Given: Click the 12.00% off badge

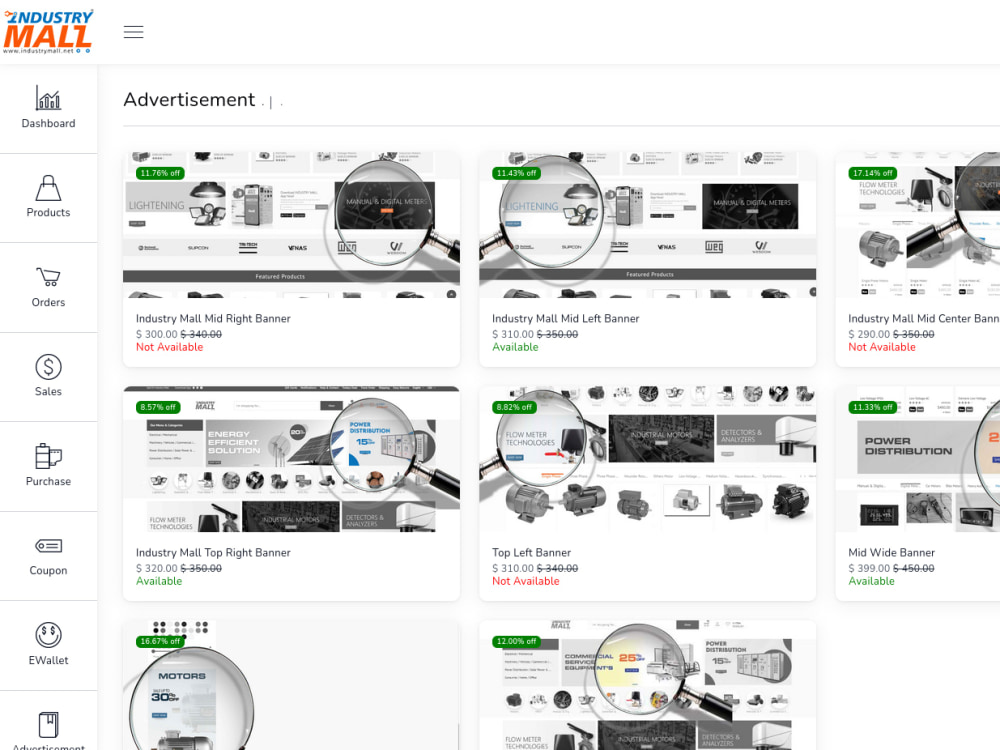Looking at the screenshot, I should [x=517, y=641].
